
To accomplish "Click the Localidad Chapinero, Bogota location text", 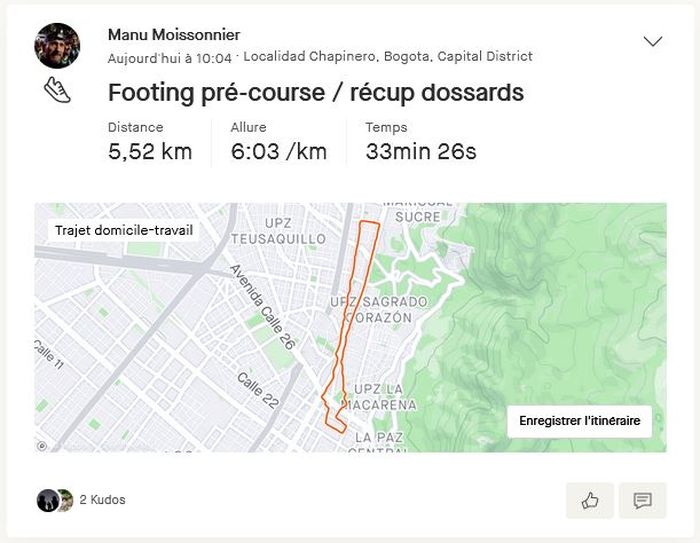I will click(x=388, y=57).
